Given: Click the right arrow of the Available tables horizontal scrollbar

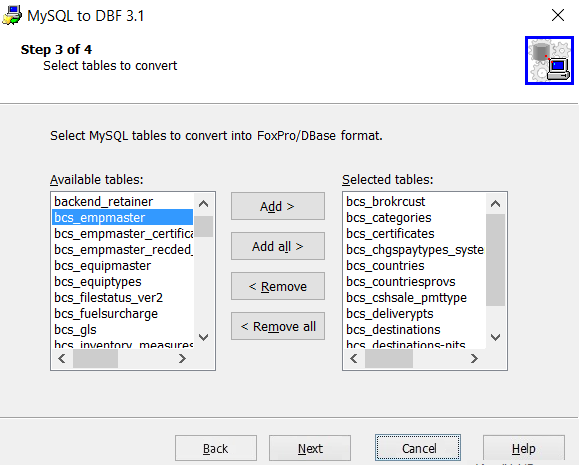Looking at the screenshot, I should click(x=182, y=359).
